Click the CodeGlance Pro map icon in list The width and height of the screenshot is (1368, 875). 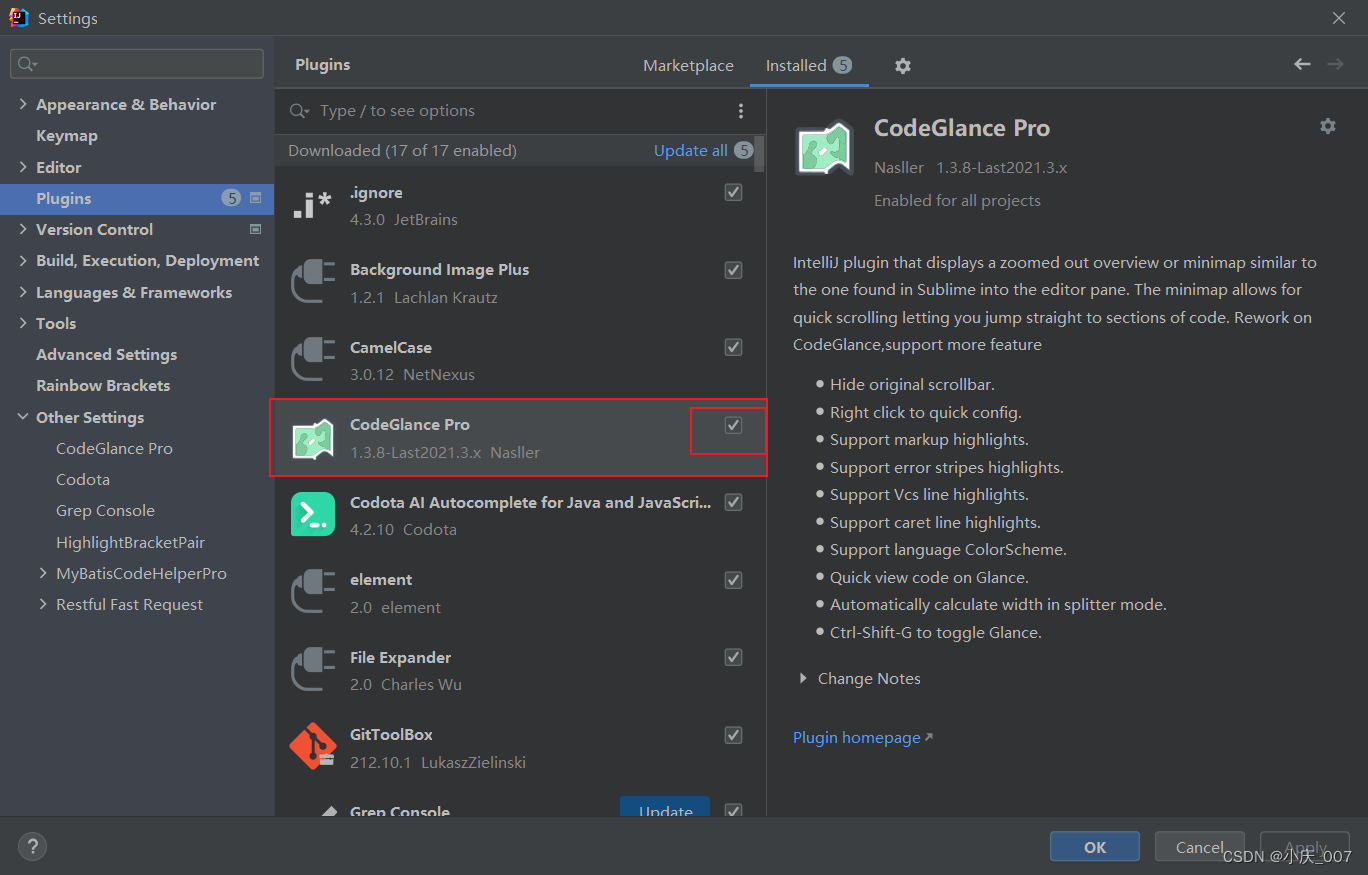tap(312, 438)
